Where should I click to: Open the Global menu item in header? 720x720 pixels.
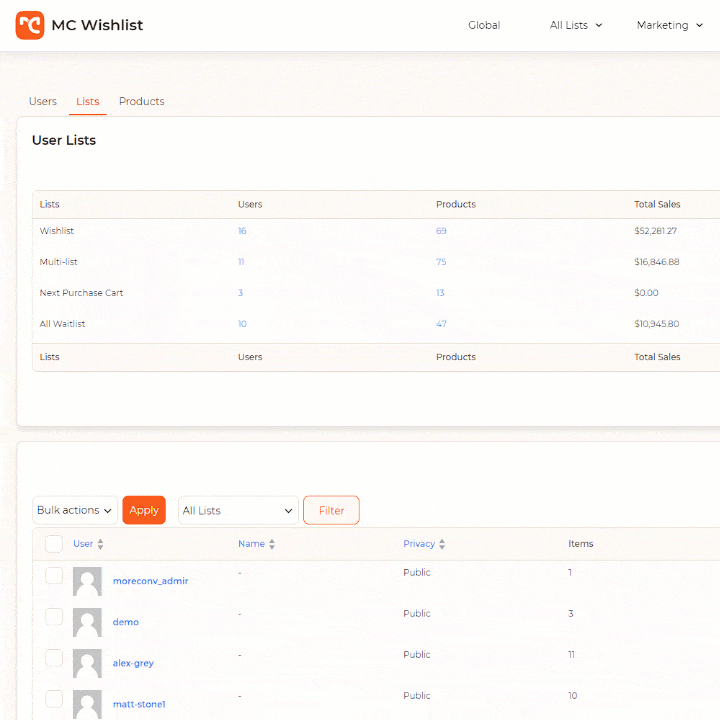click(484, 25)
